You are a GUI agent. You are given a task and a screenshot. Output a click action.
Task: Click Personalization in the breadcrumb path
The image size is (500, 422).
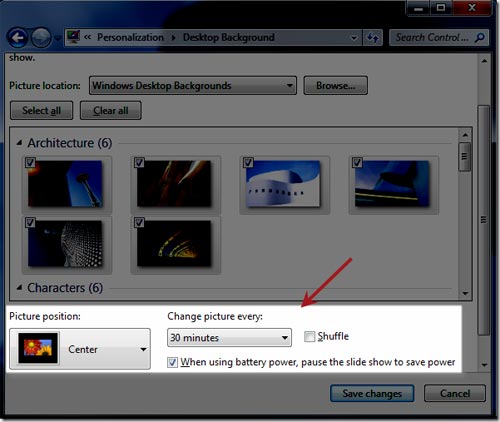point(130,37)
